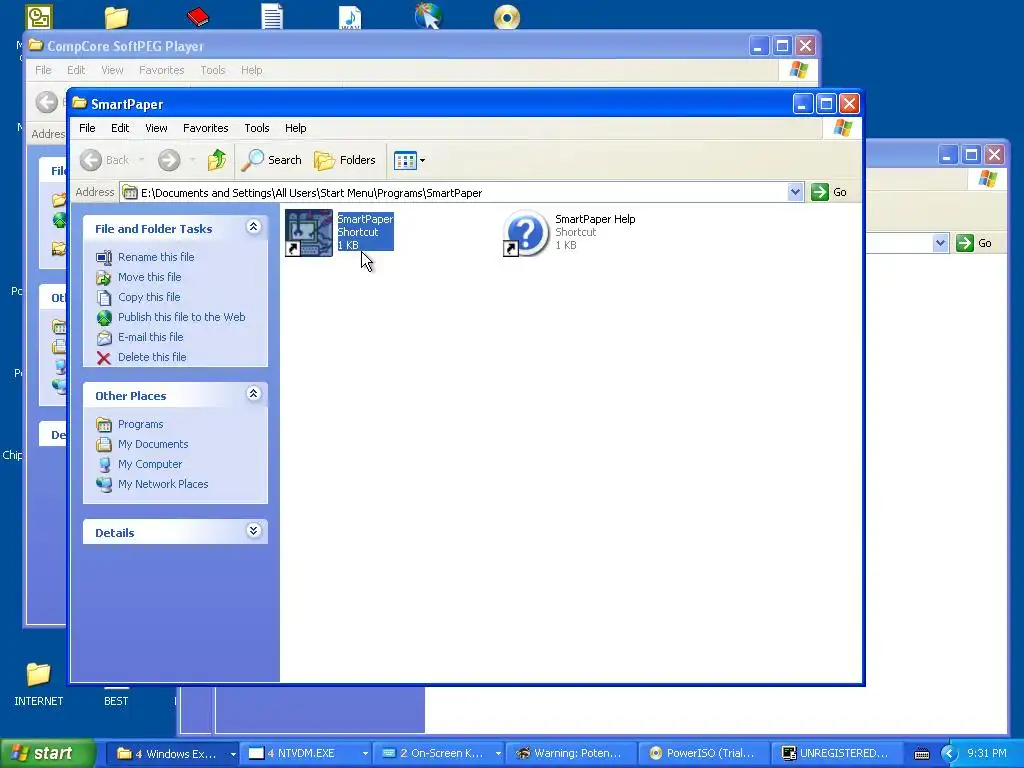Click the My Documents icon in Other Places
1024x768 pixels.
click(104, 445)
